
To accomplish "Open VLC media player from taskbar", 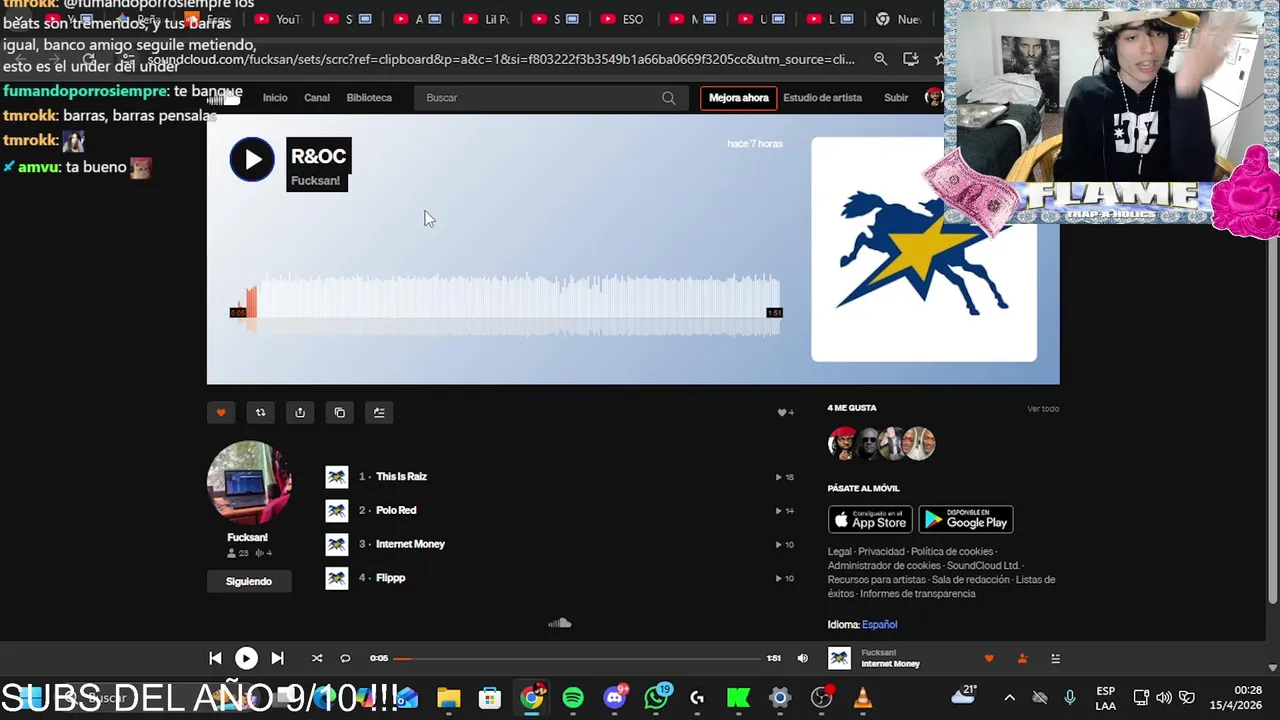I will 862,698.
